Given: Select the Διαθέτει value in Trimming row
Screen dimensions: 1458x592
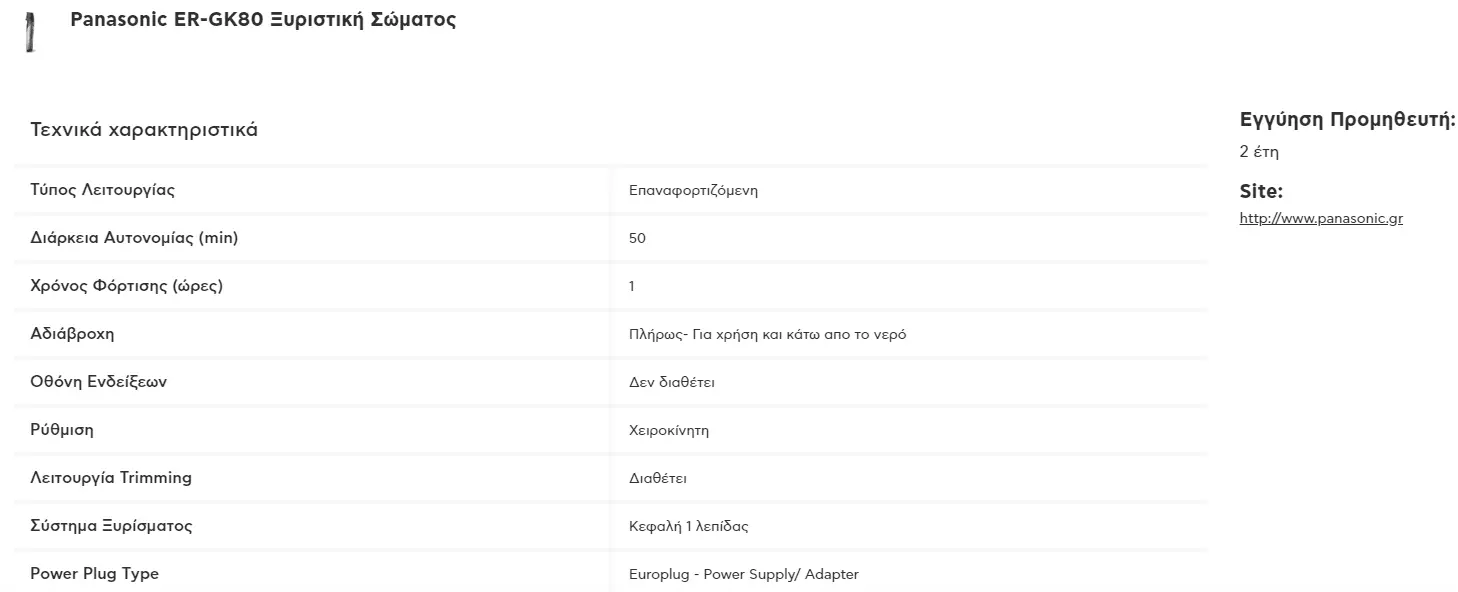Looking at the screenshot, I should (x=658, y=479).
